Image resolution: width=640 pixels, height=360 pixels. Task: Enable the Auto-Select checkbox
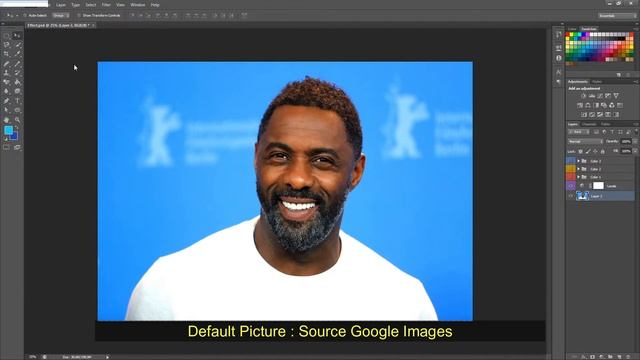[x=24, y=16]
